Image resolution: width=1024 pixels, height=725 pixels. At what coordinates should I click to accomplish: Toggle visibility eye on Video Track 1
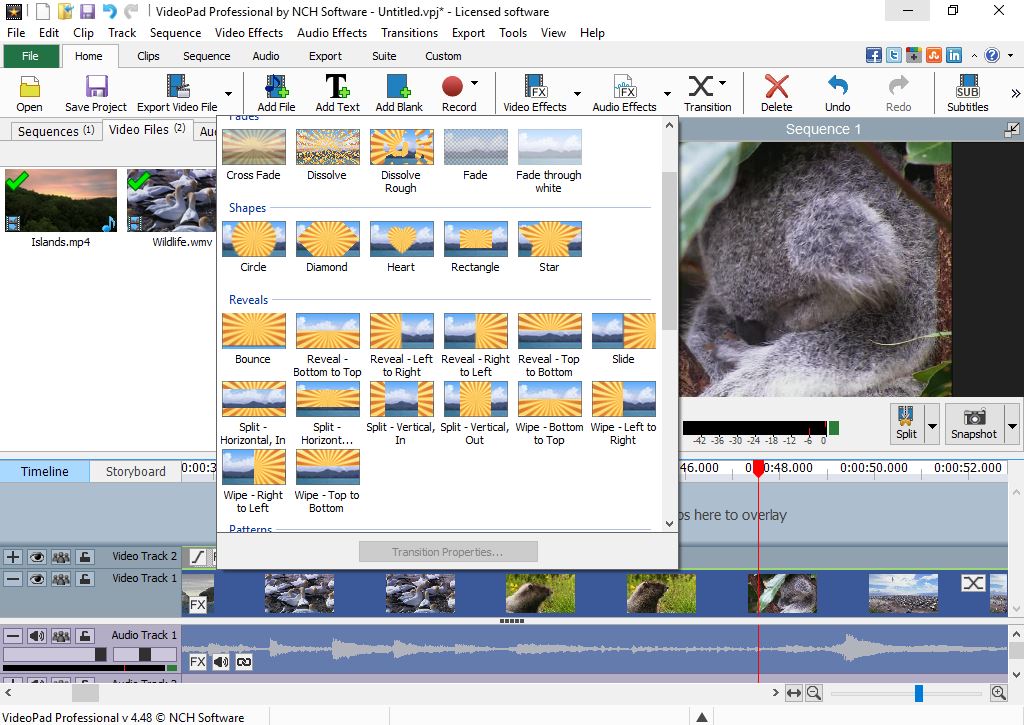37,579
